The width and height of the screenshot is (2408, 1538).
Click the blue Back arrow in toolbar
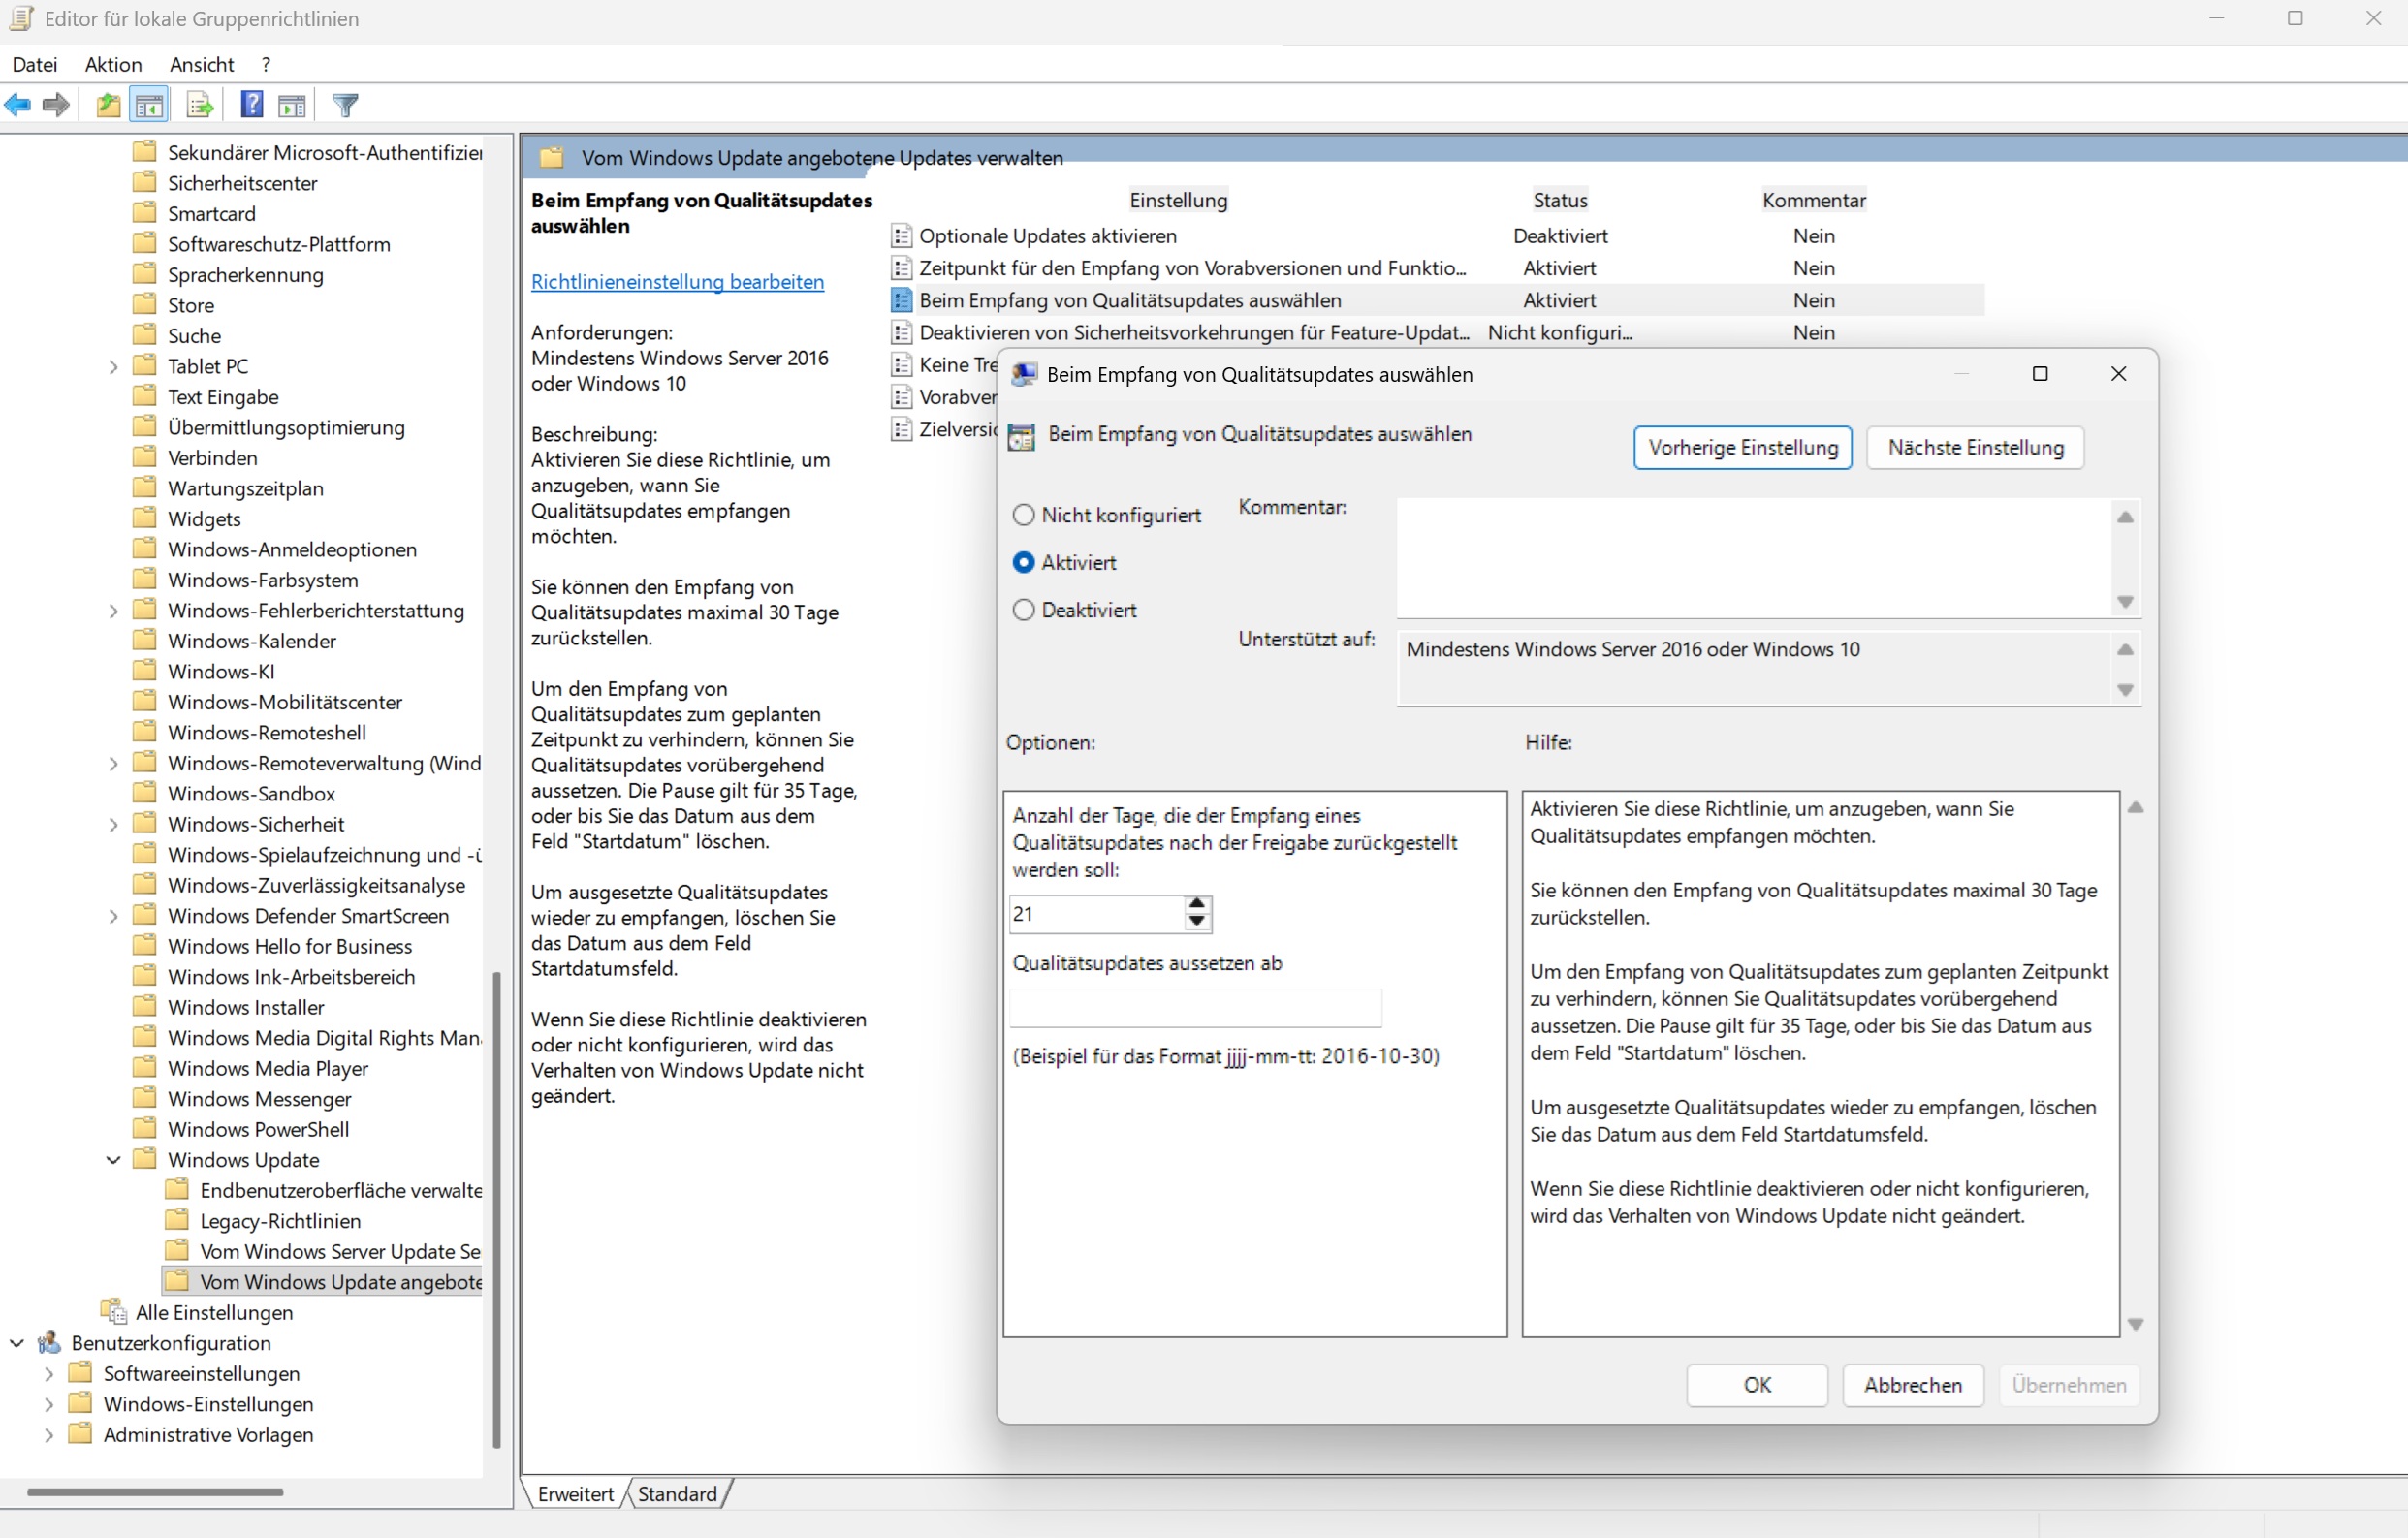(18, 105)
